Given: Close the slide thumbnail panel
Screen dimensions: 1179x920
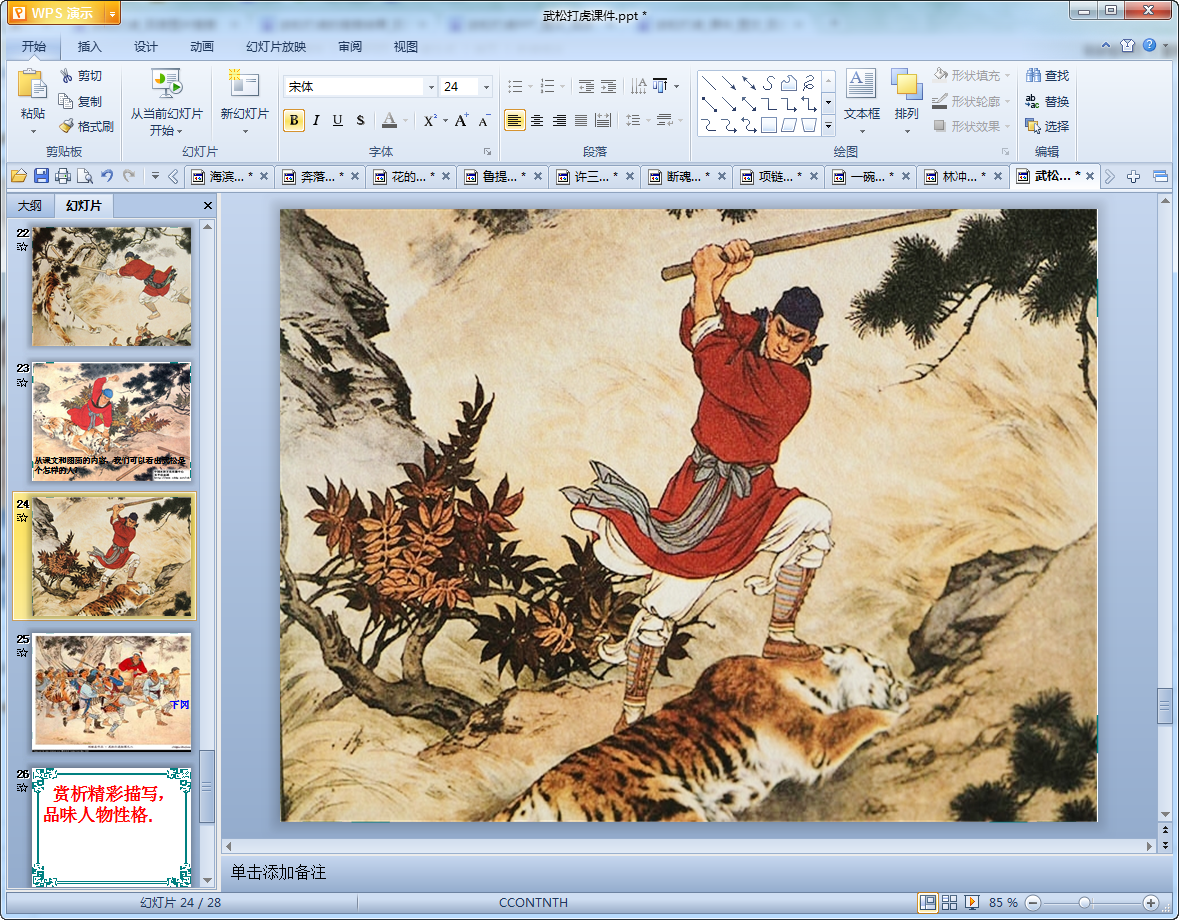Looking at the screenshot, I should pyautogui.click(x=208, y=205).
